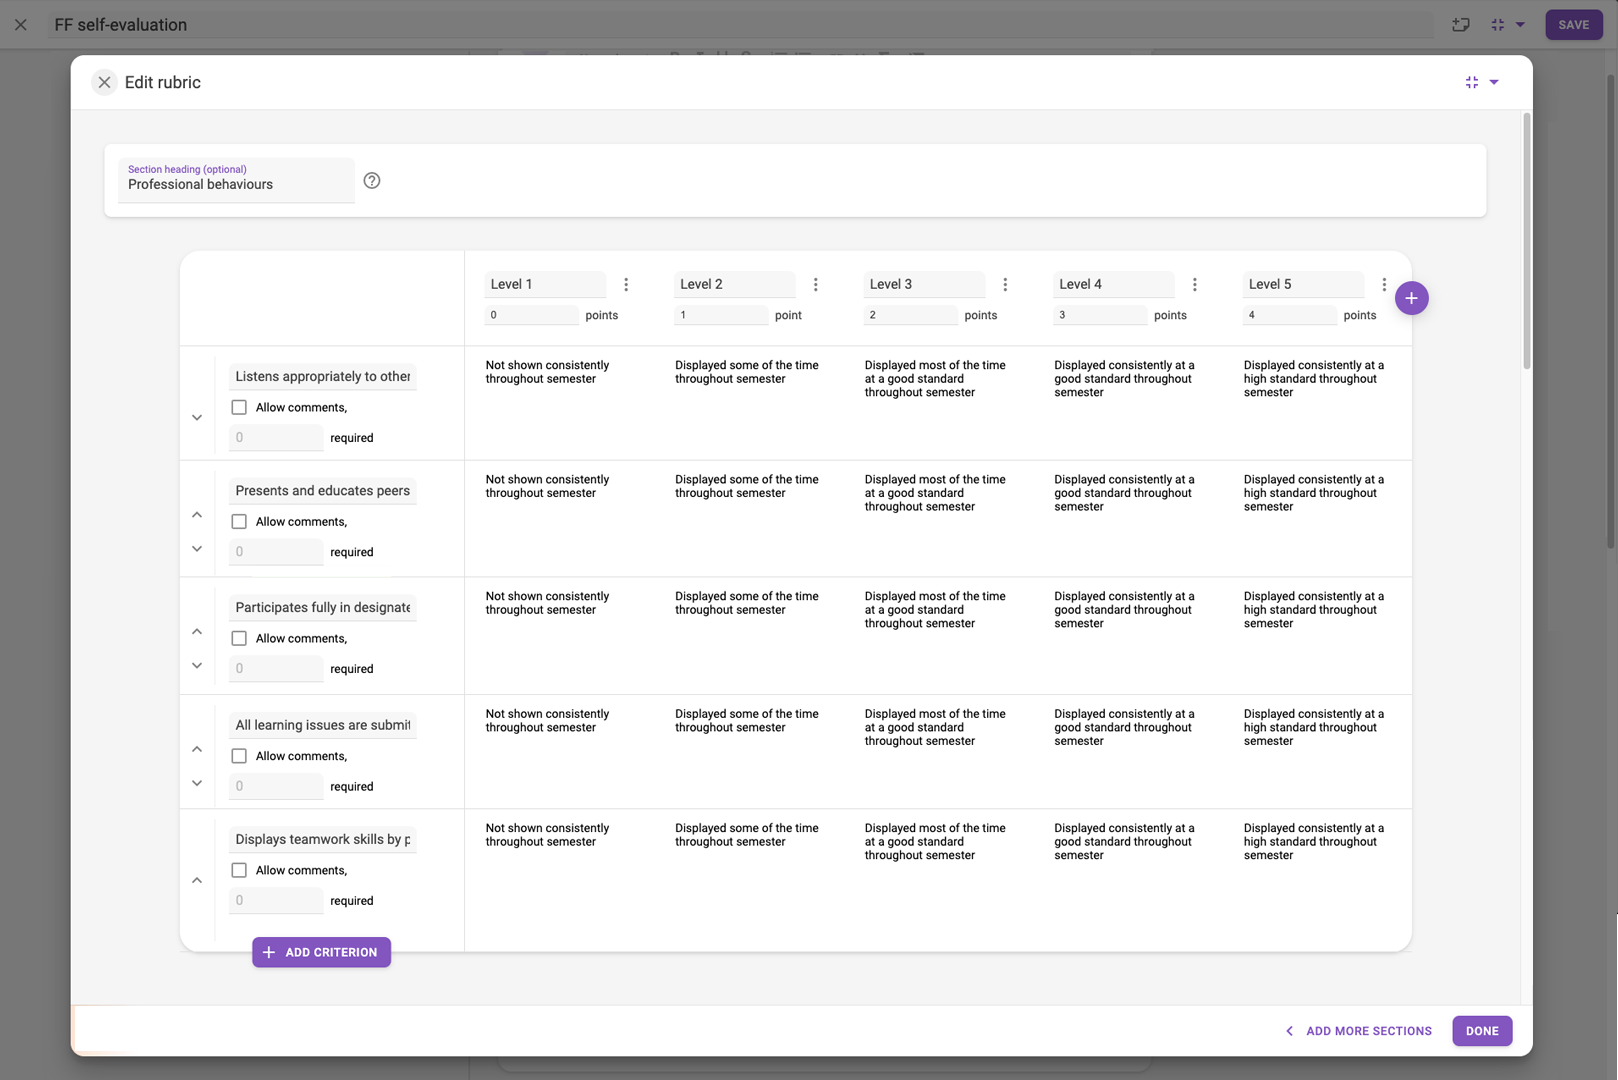Edit required comments count for 'Displays teamwork skills'
1618x1080 pixels.
[x=276, y=901]
